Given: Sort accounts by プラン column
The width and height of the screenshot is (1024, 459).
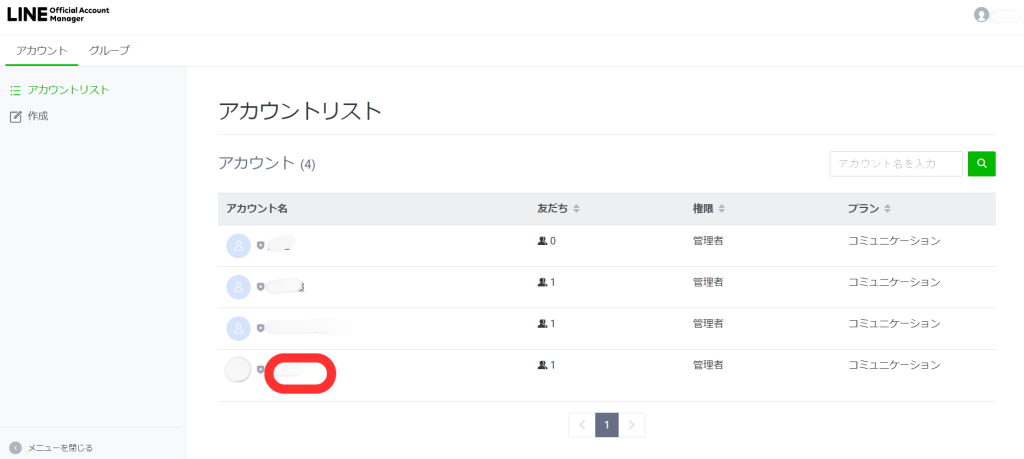Looking at the screenshot, I should click(886, 209).
